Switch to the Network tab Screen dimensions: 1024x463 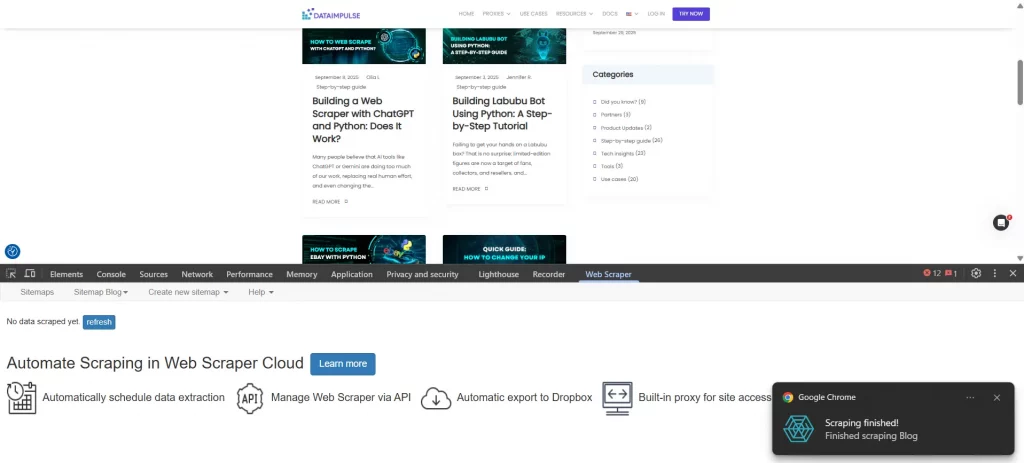pyautogui.click(x=197, y=274)
